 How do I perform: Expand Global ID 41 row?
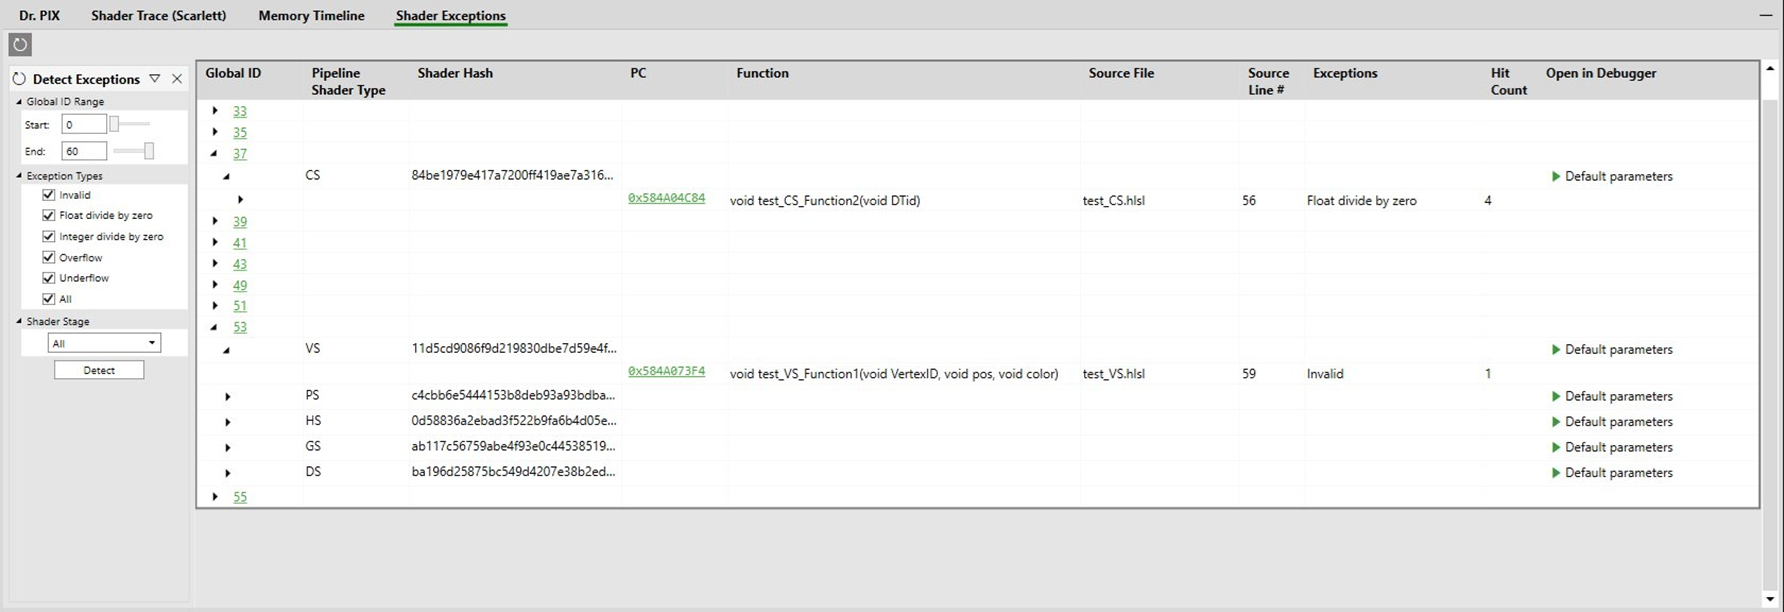(x=215, y=242)
